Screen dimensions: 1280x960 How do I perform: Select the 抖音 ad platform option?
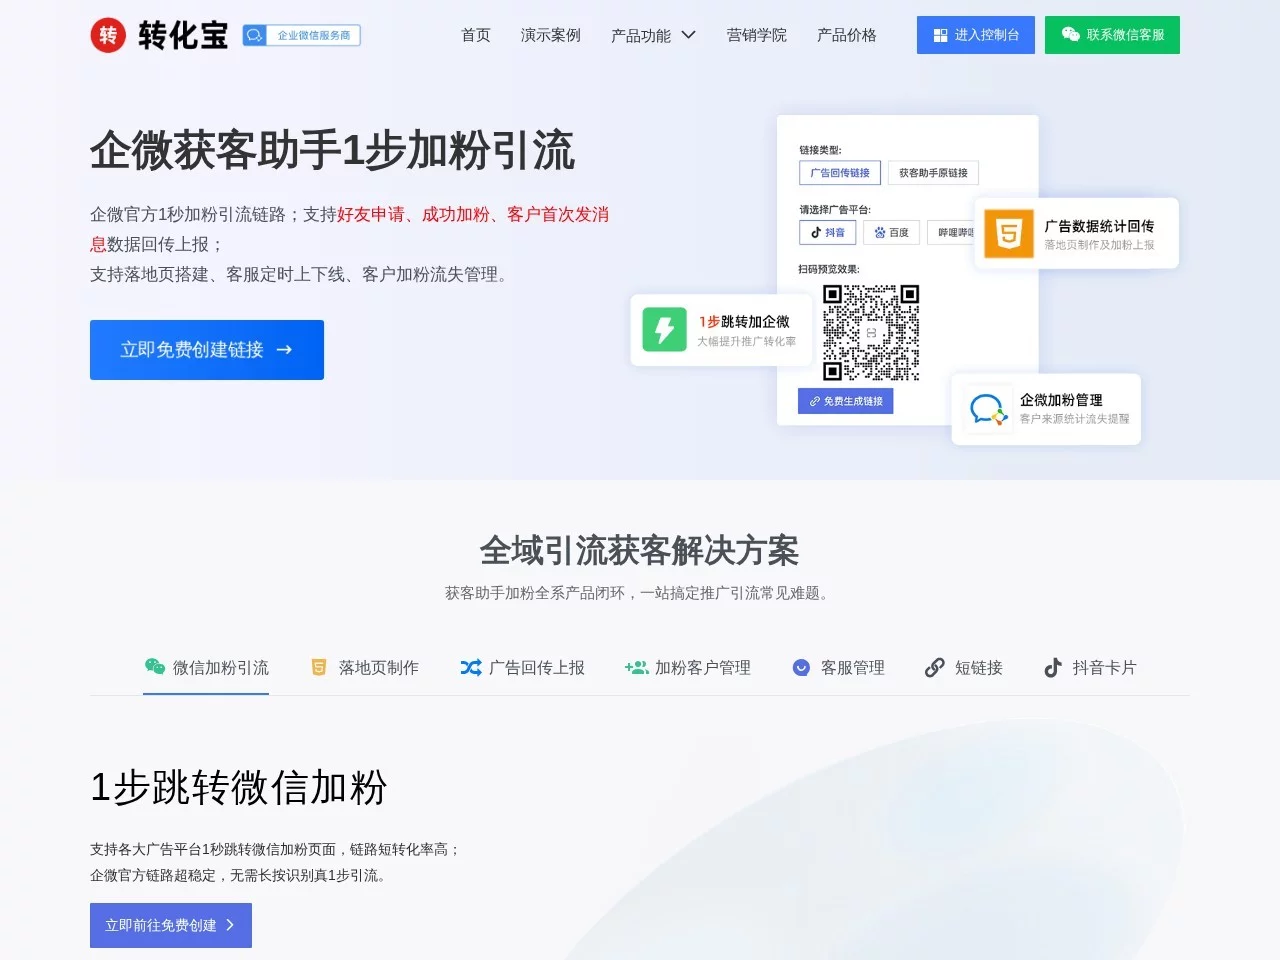pyautogui.click(x=827, y=232)
